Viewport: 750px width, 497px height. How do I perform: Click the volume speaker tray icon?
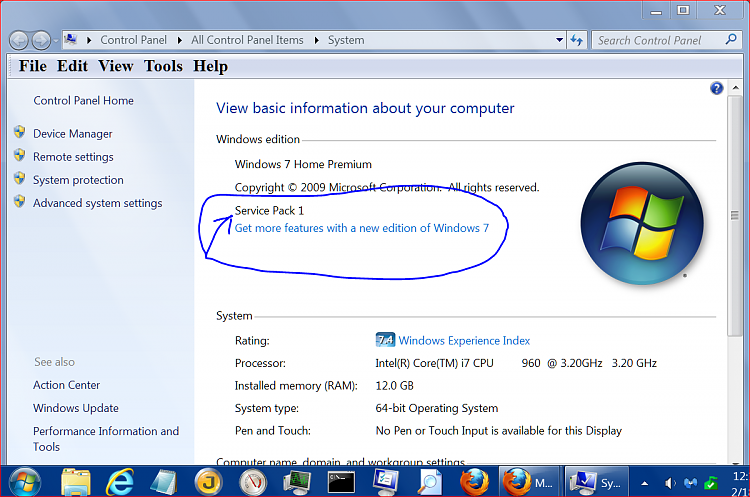(669, 484)
